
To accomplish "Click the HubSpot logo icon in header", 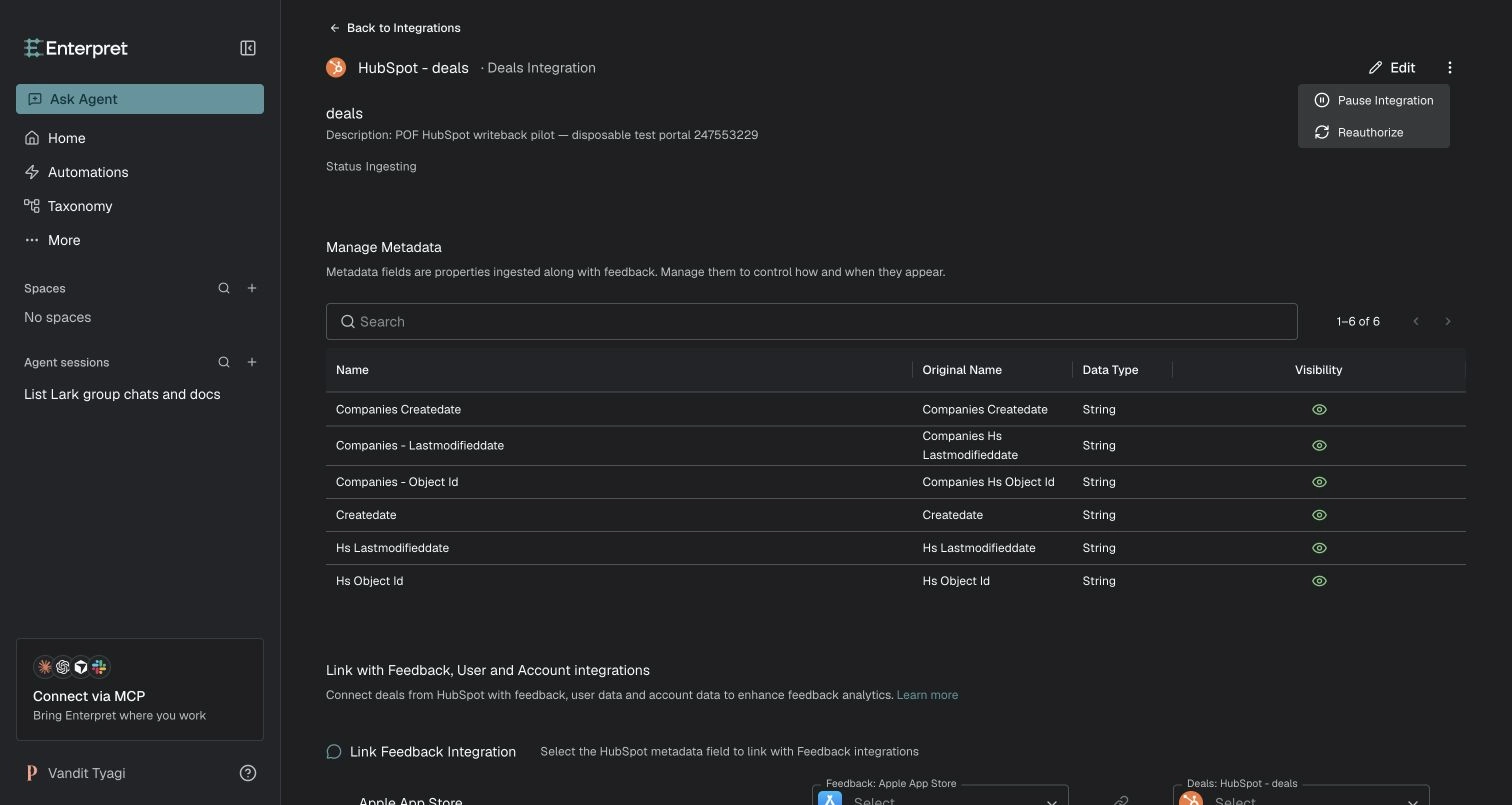I will coord(336,68).
